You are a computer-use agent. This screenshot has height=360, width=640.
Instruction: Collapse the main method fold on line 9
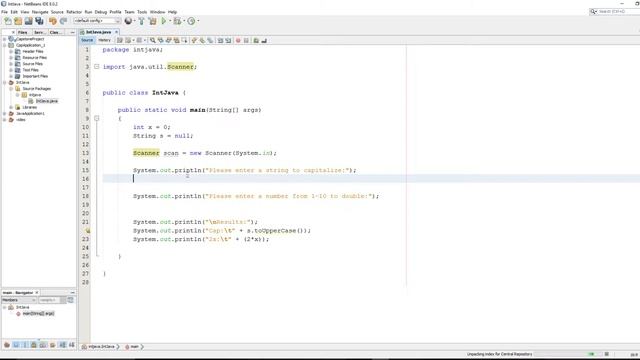97,118
